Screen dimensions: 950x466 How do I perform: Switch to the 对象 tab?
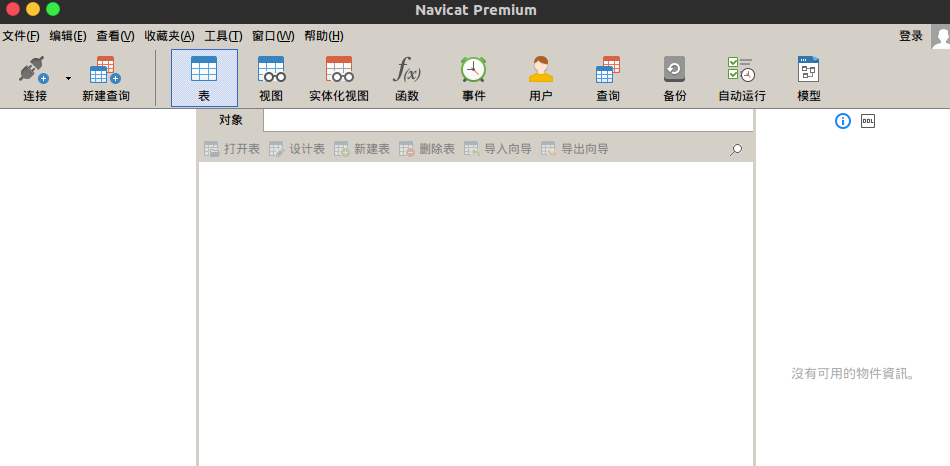pyautogui.click(x=231, y=120)
